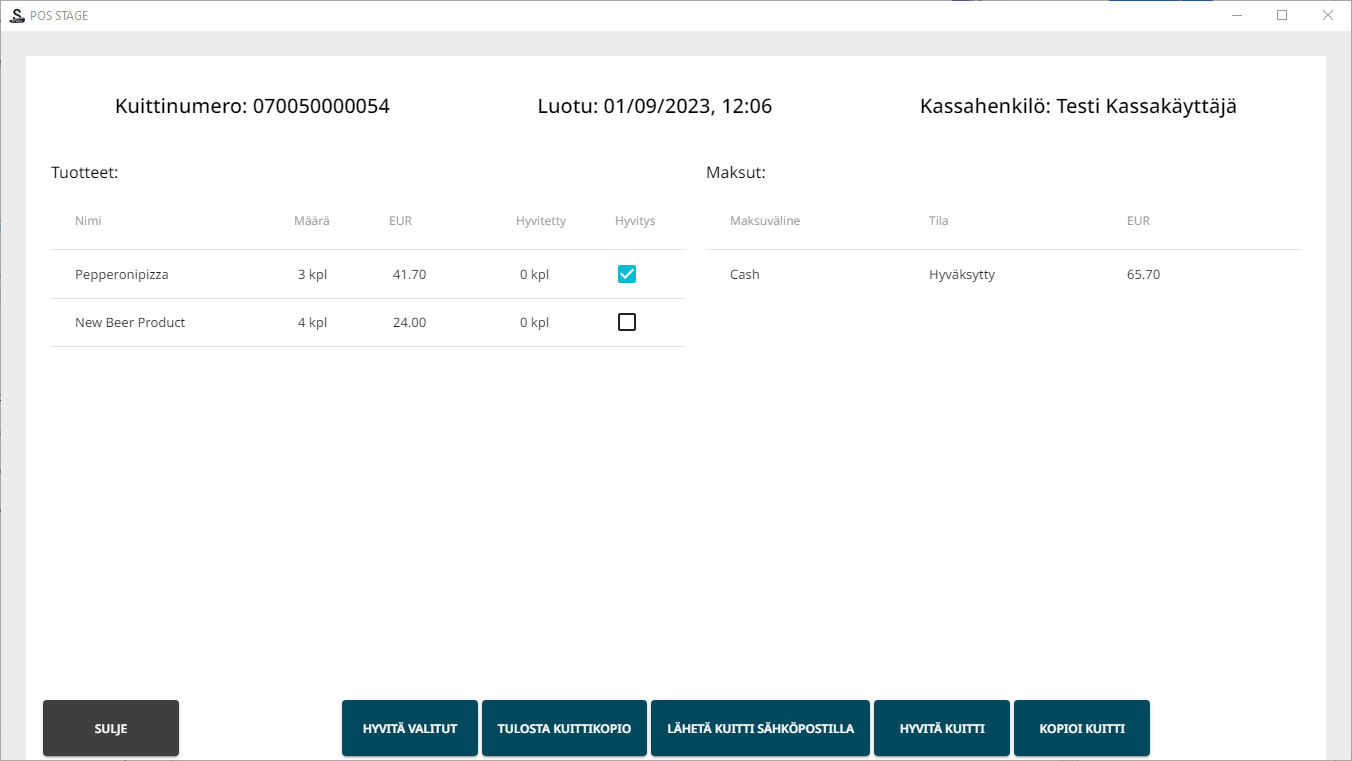Select the Cash payment row

(x=745, y=274)
